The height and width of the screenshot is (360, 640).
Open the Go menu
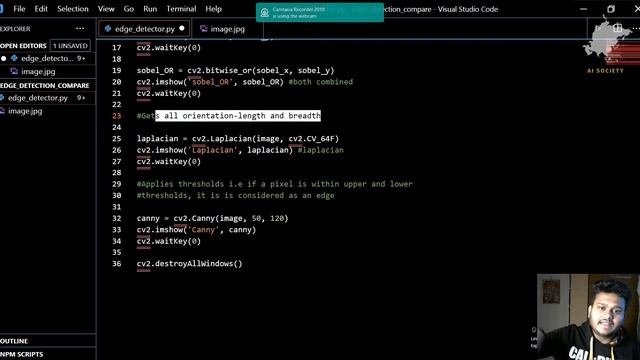tap(129, 9)
